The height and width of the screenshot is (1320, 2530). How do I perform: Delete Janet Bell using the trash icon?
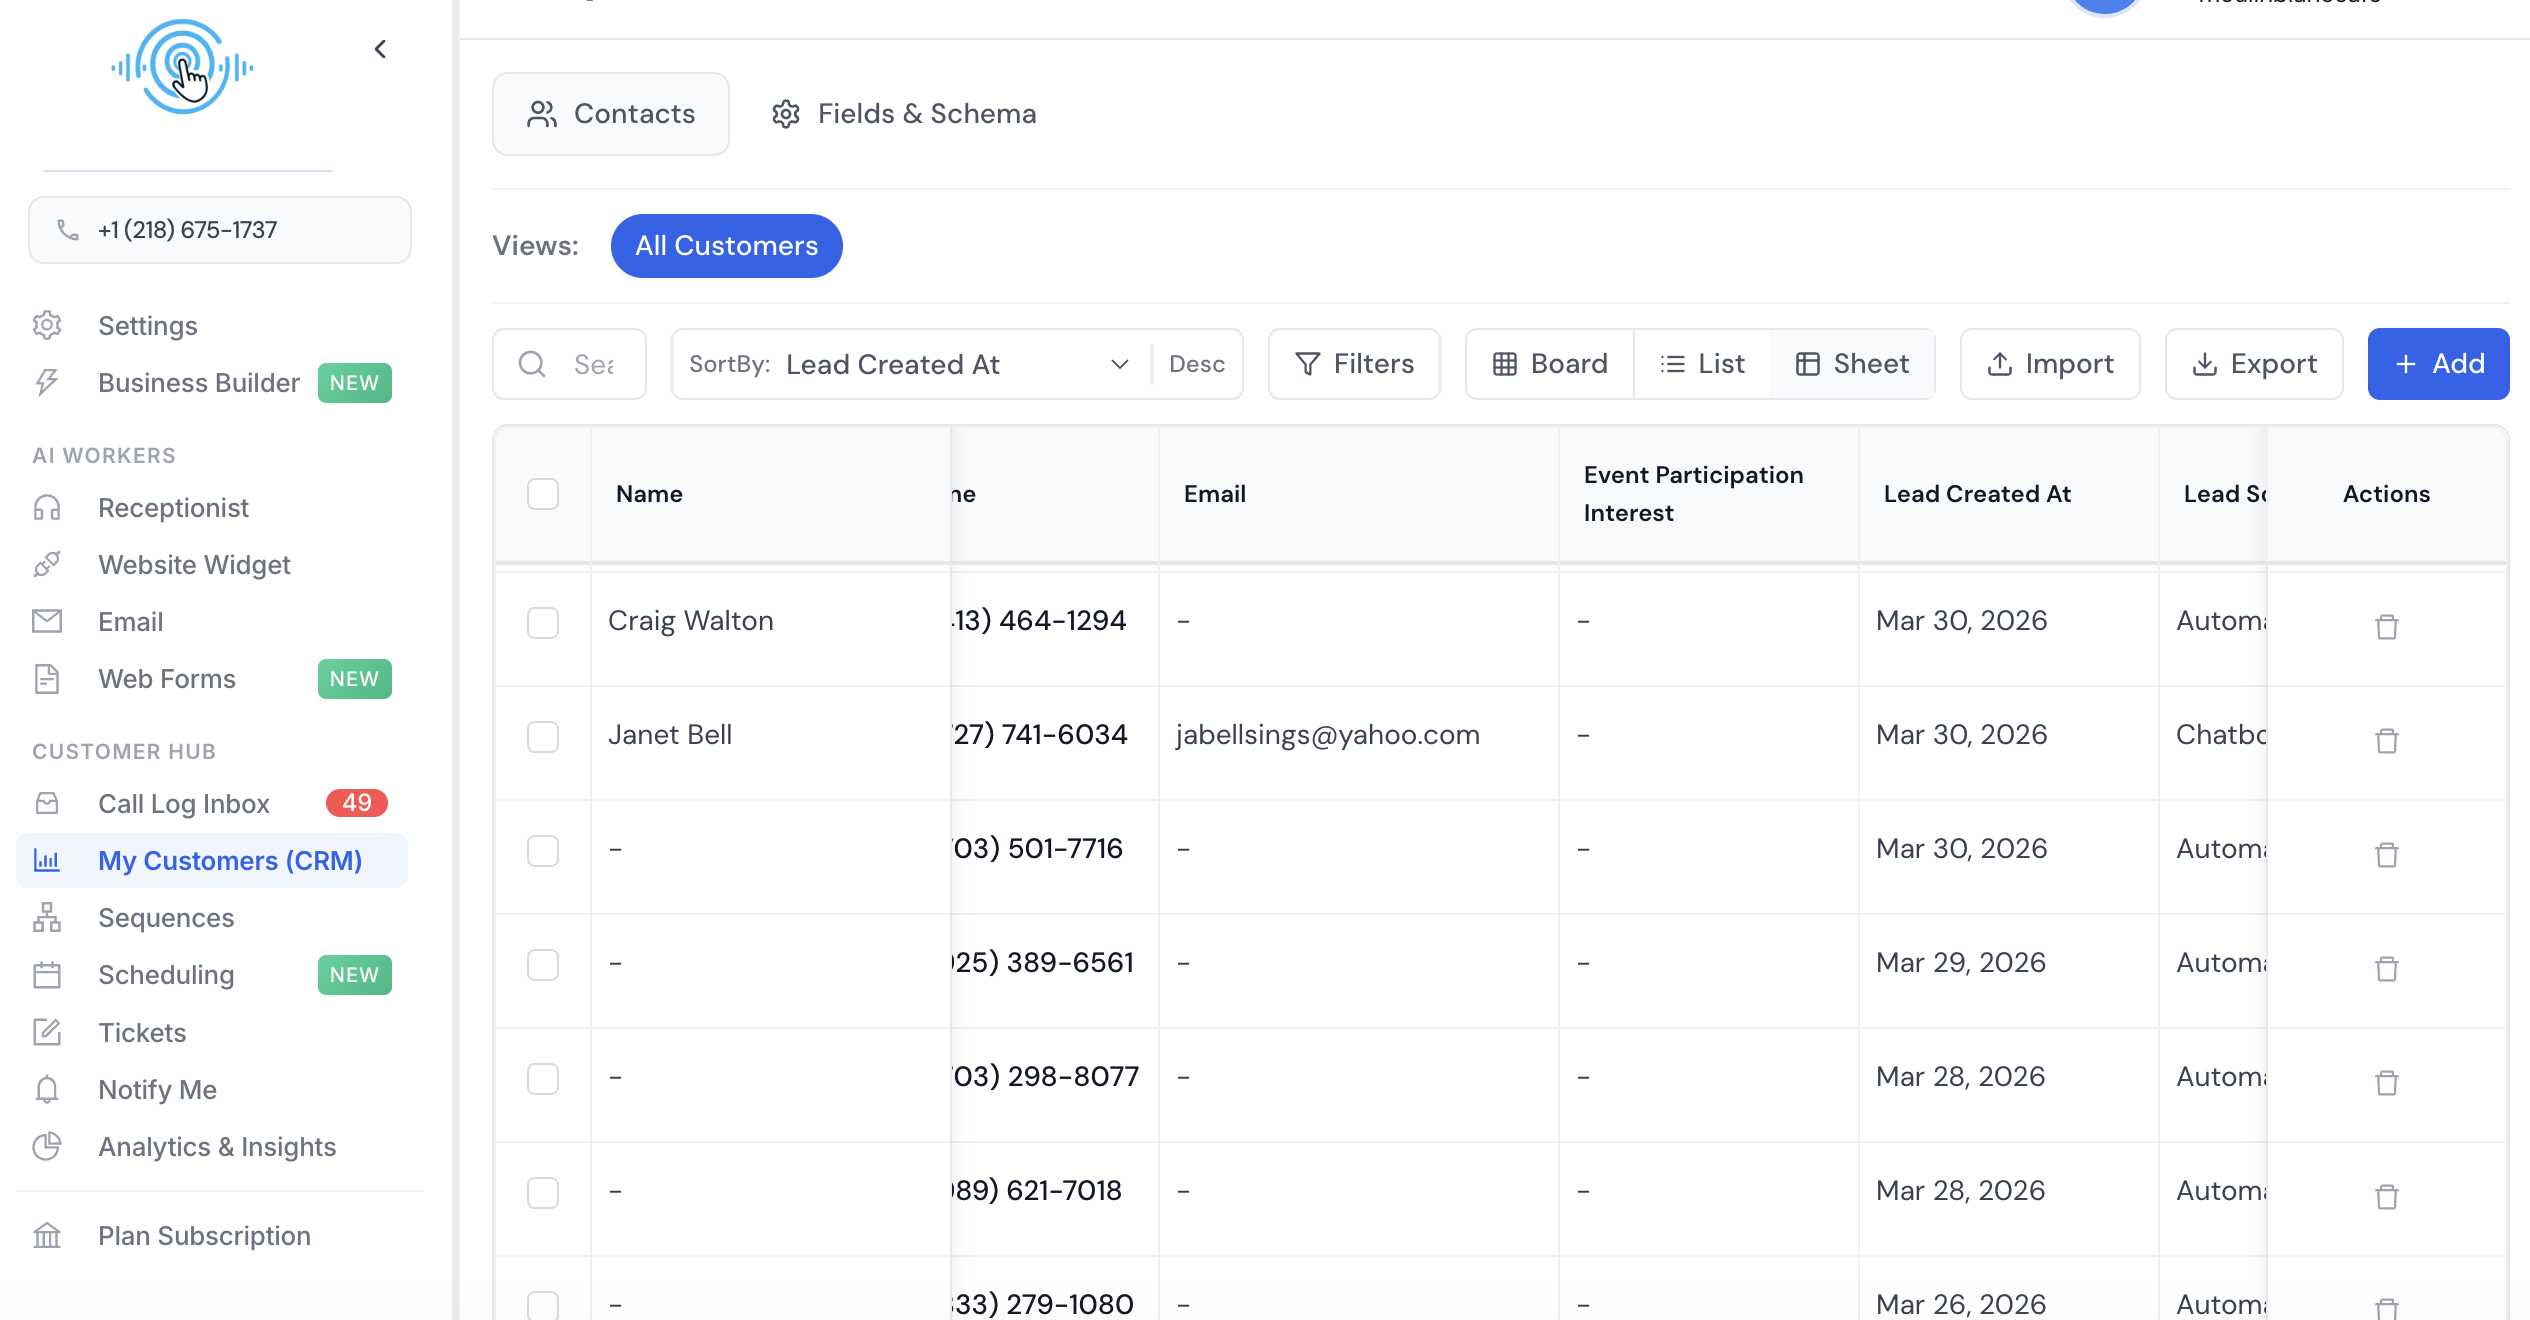2387,741
